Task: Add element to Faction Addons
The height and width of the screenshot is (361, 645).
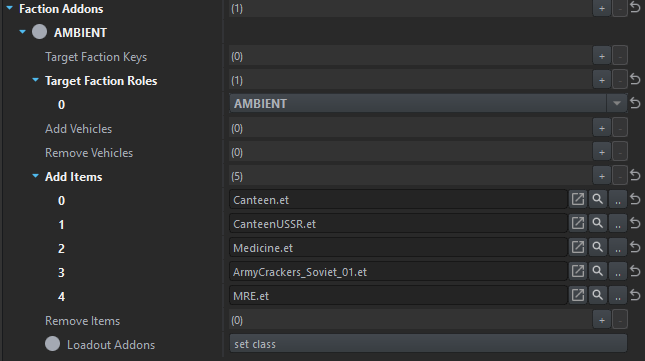Action: pos(602,8)
